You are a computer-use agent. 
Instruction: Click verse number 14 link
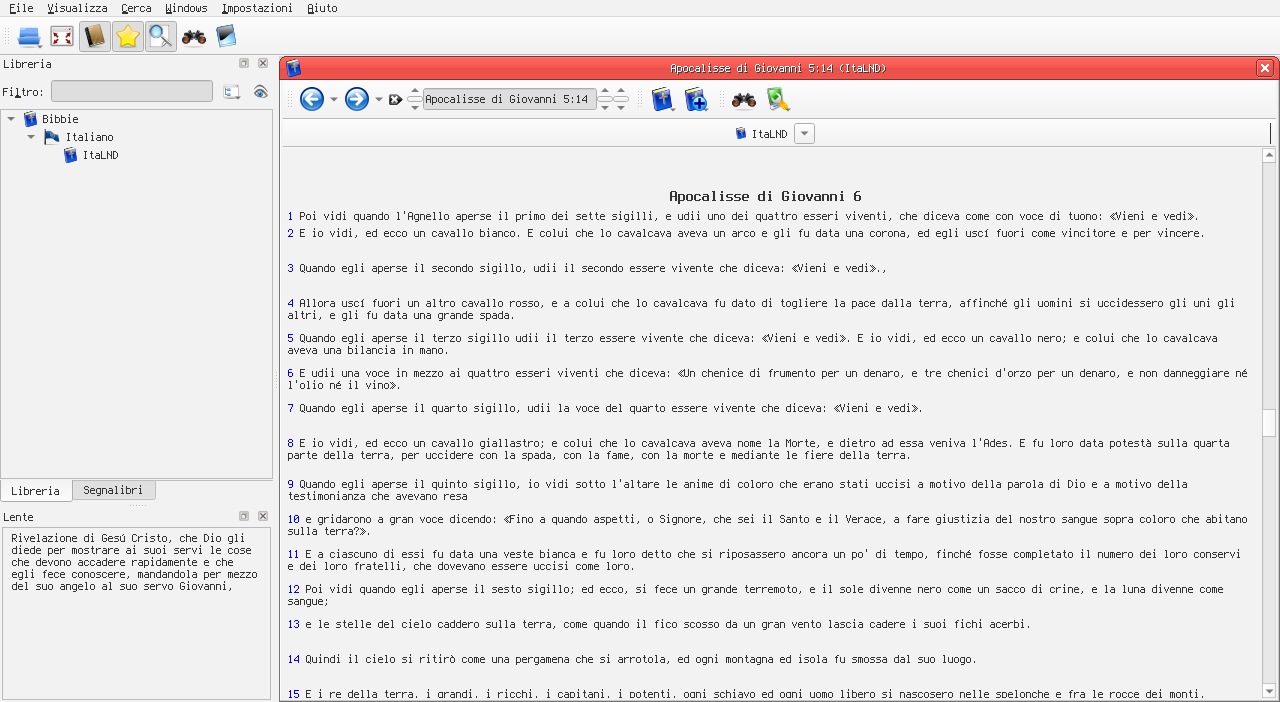pyautogui.click(x=294, y=660)
